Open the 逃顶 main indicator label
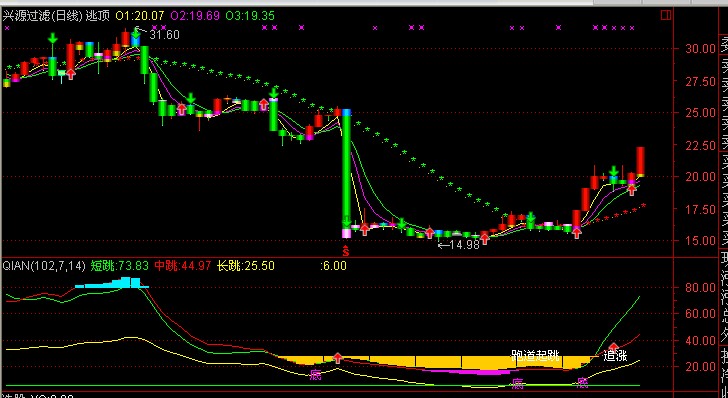728x398 pixels. tap(98, 16)
